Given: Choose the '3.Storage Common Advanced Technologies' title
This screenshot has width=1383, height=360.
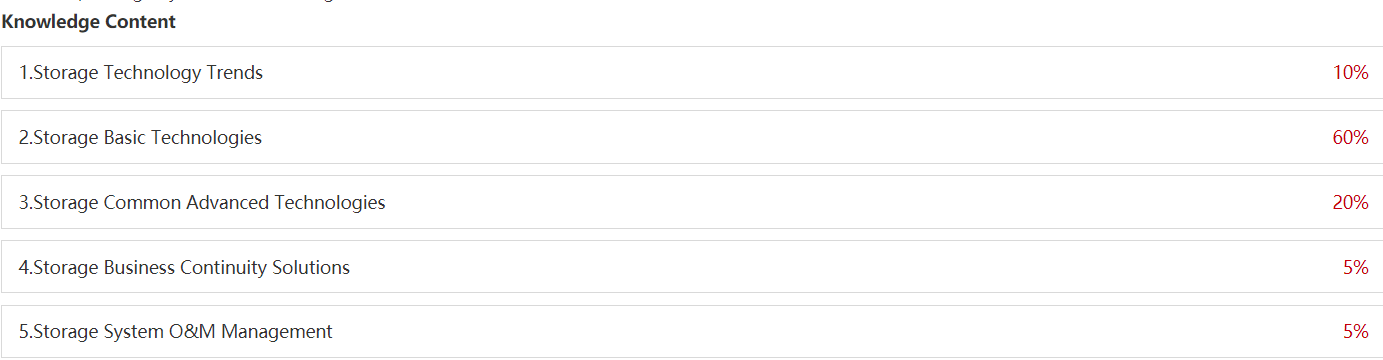Looking at the screenshot, I should click(x=202, y=203).
